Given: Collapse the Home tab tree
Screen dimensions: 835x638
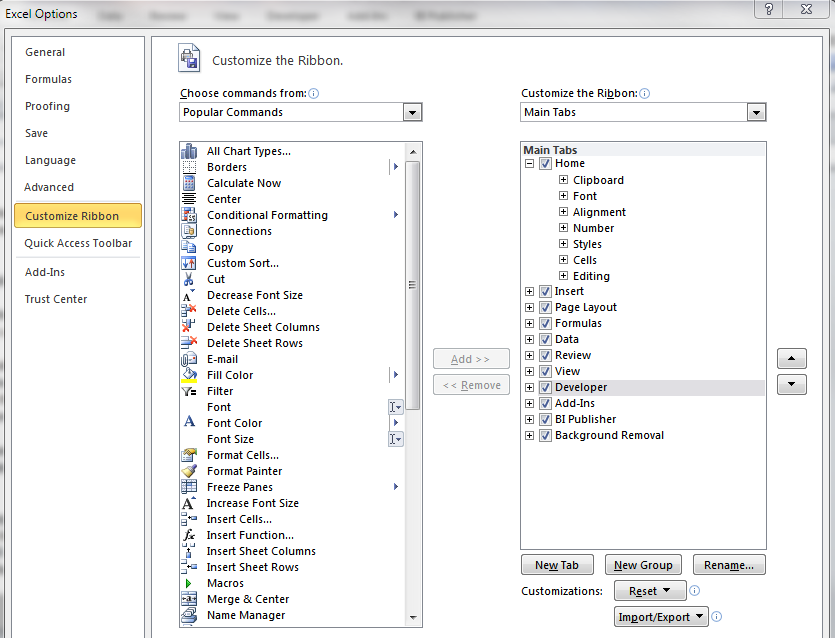Looking at the screenshot, I should click(x=529, y=163).
